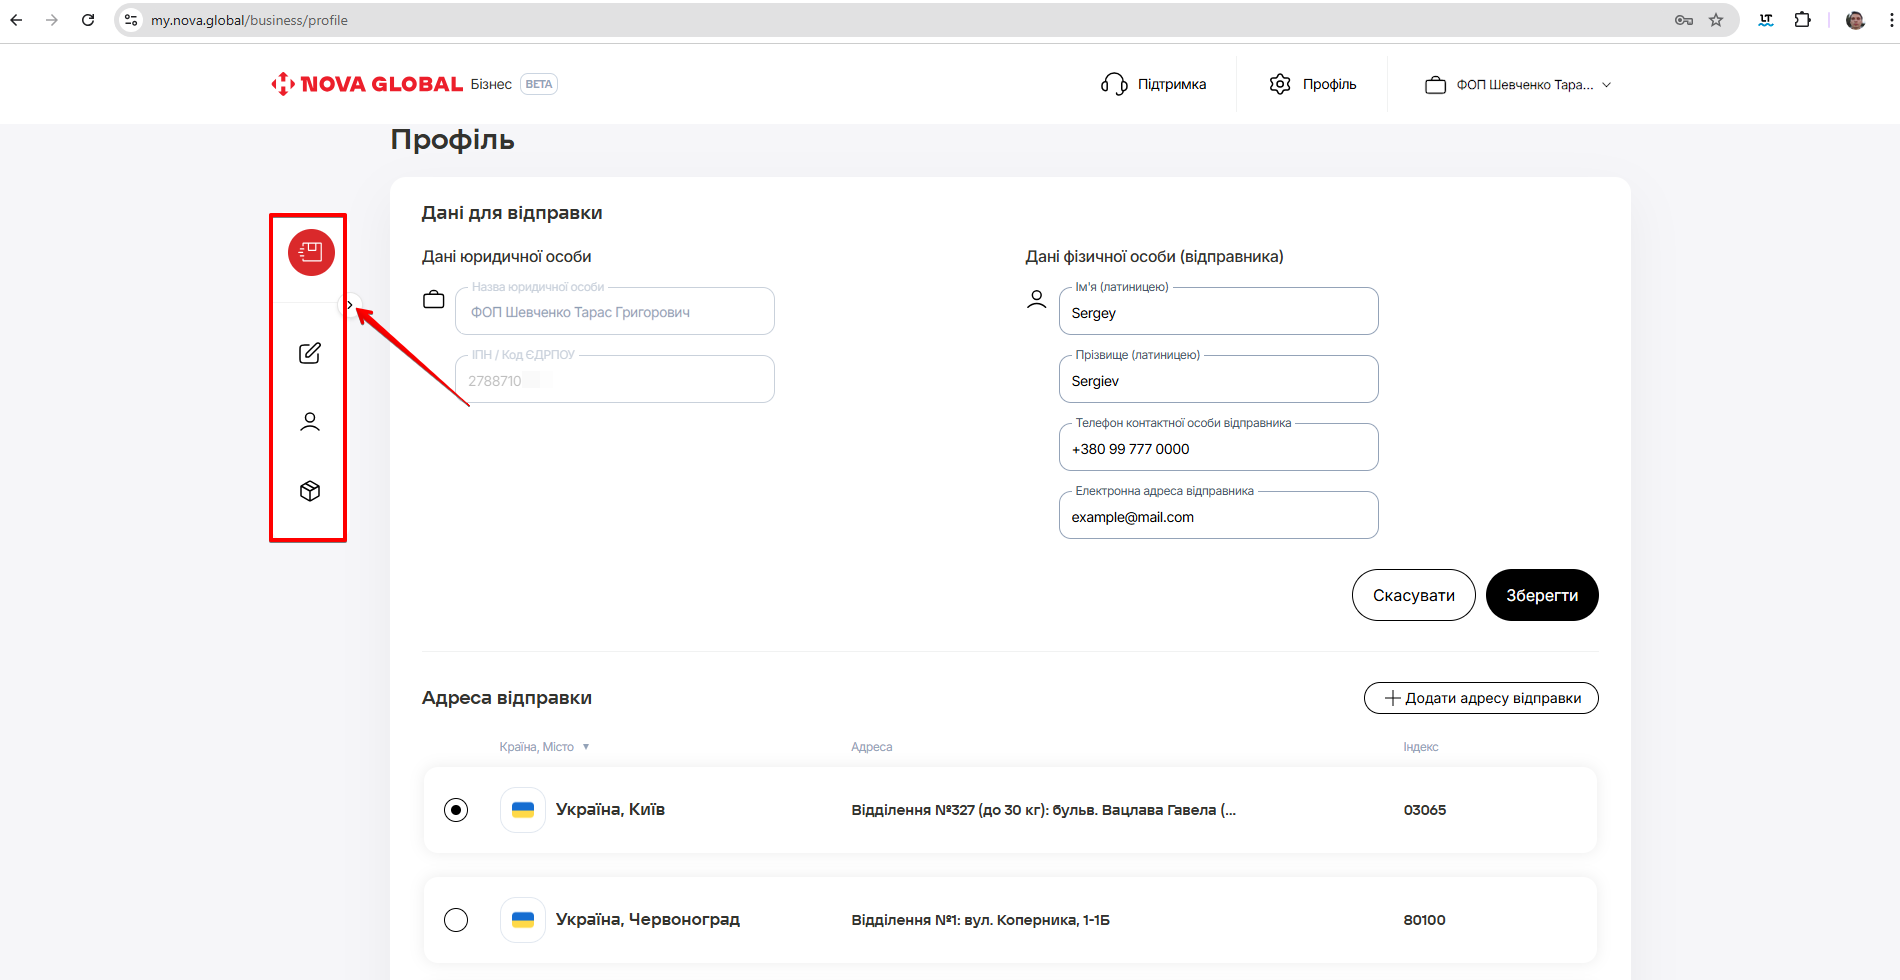Select the person icon in left sidebar
Screen dimensions: 1900x980
click(x=310, y=422)
